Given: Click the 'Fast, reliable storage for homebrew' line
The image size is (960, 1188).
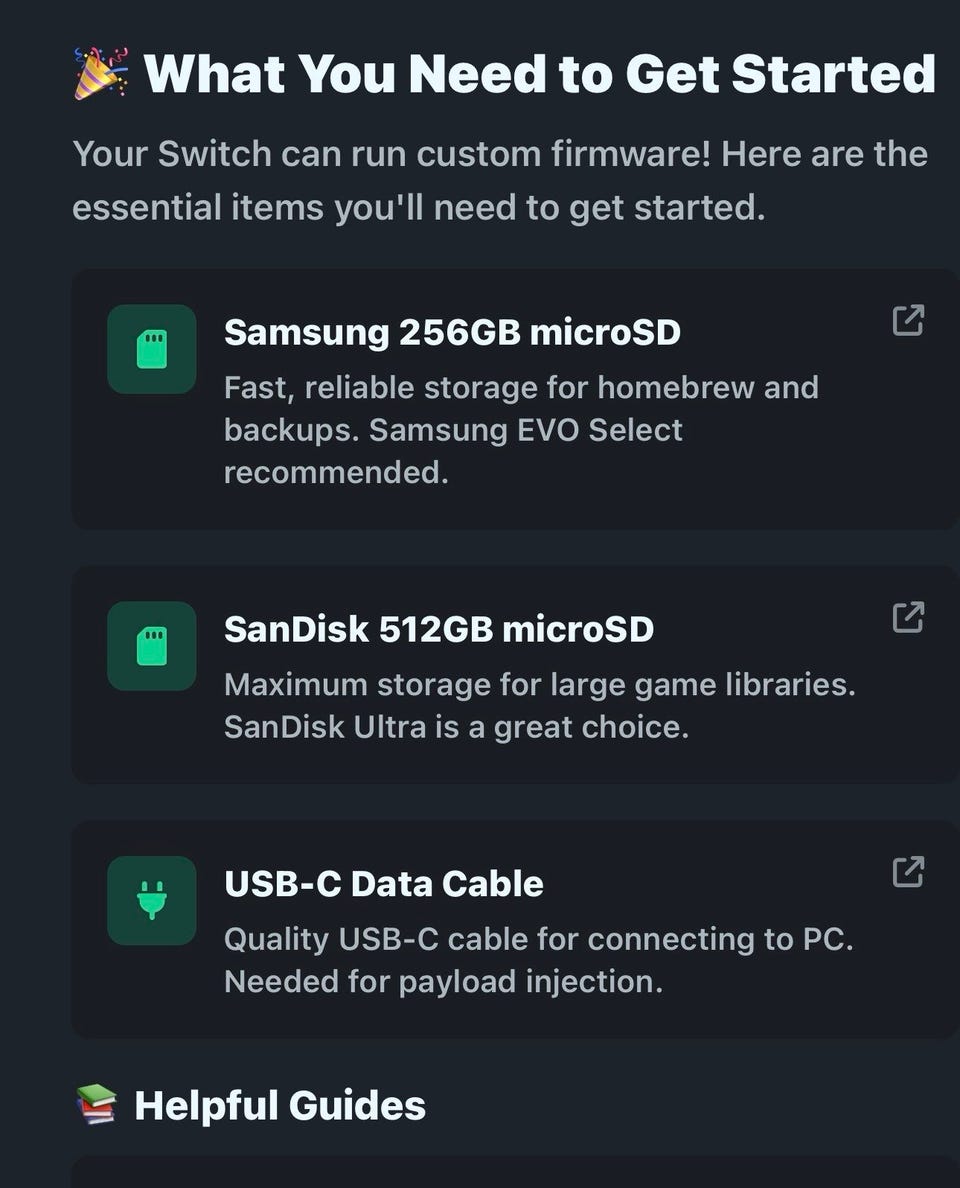Looking at the screenshot, I should pyautogui.click(x=521, y=387).
